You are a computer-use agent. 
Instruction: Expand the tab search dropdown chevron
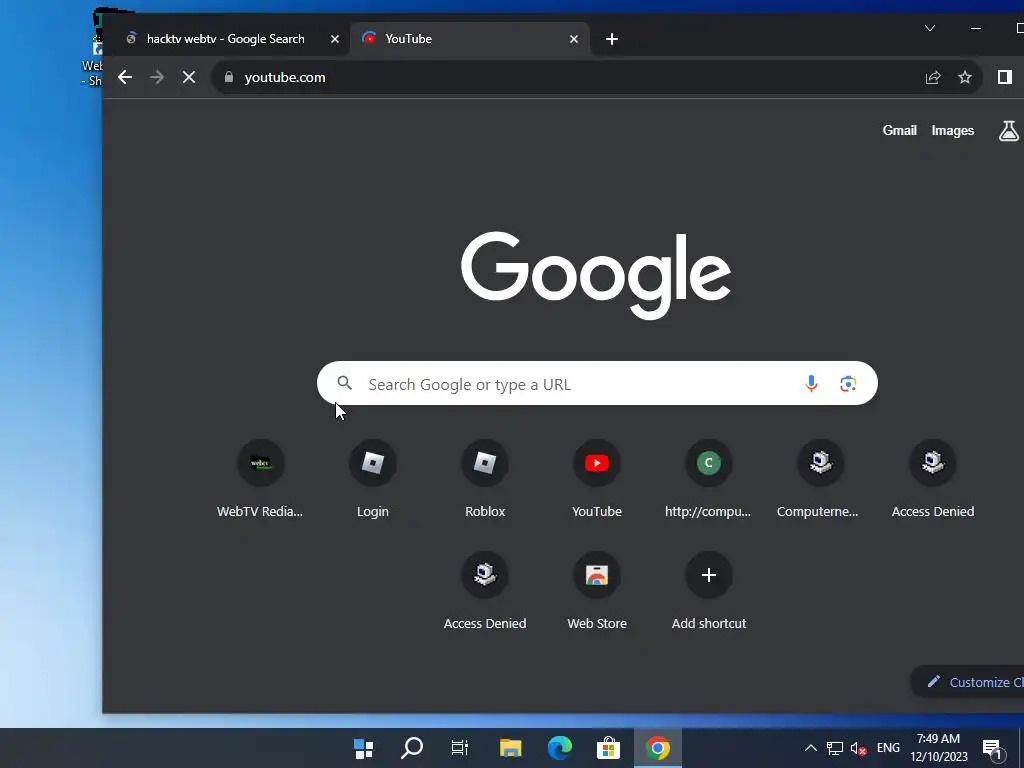coord(930,28)
